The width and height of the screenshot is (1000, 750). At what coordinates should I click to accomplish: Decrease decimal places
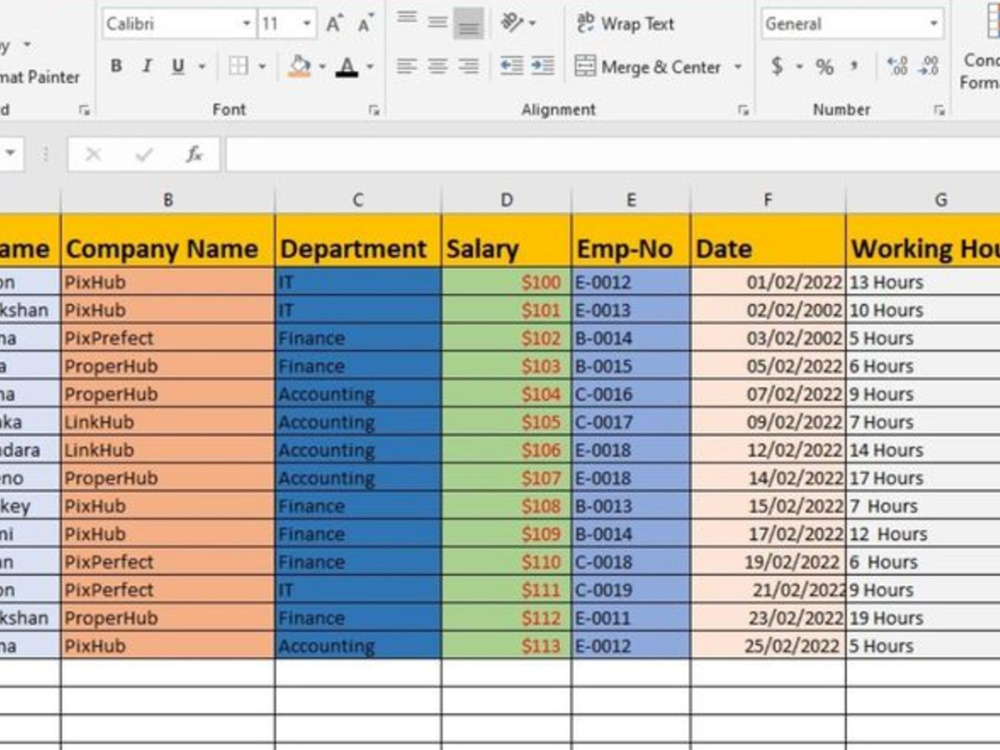(929, 66)
